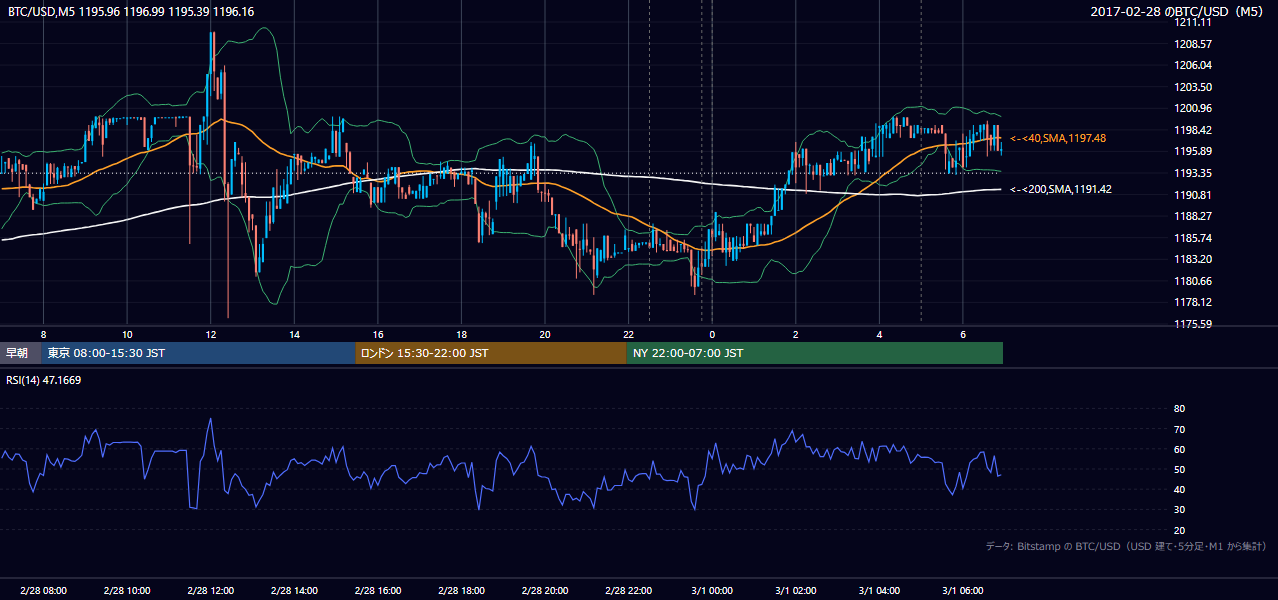Click the Bitstamp data source note
This screenshot has width=1278, height=600.
coord(1126,546)
